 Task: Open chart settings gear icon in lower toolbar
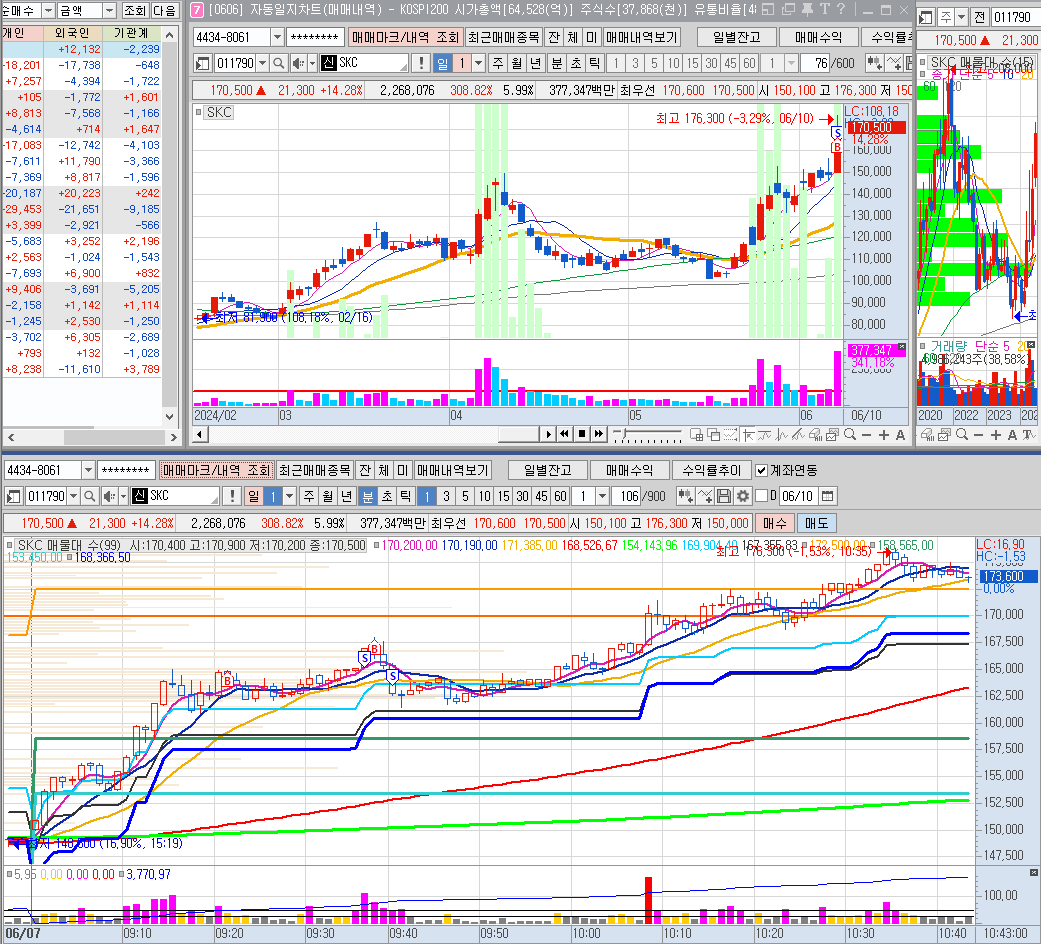(743, 496)
